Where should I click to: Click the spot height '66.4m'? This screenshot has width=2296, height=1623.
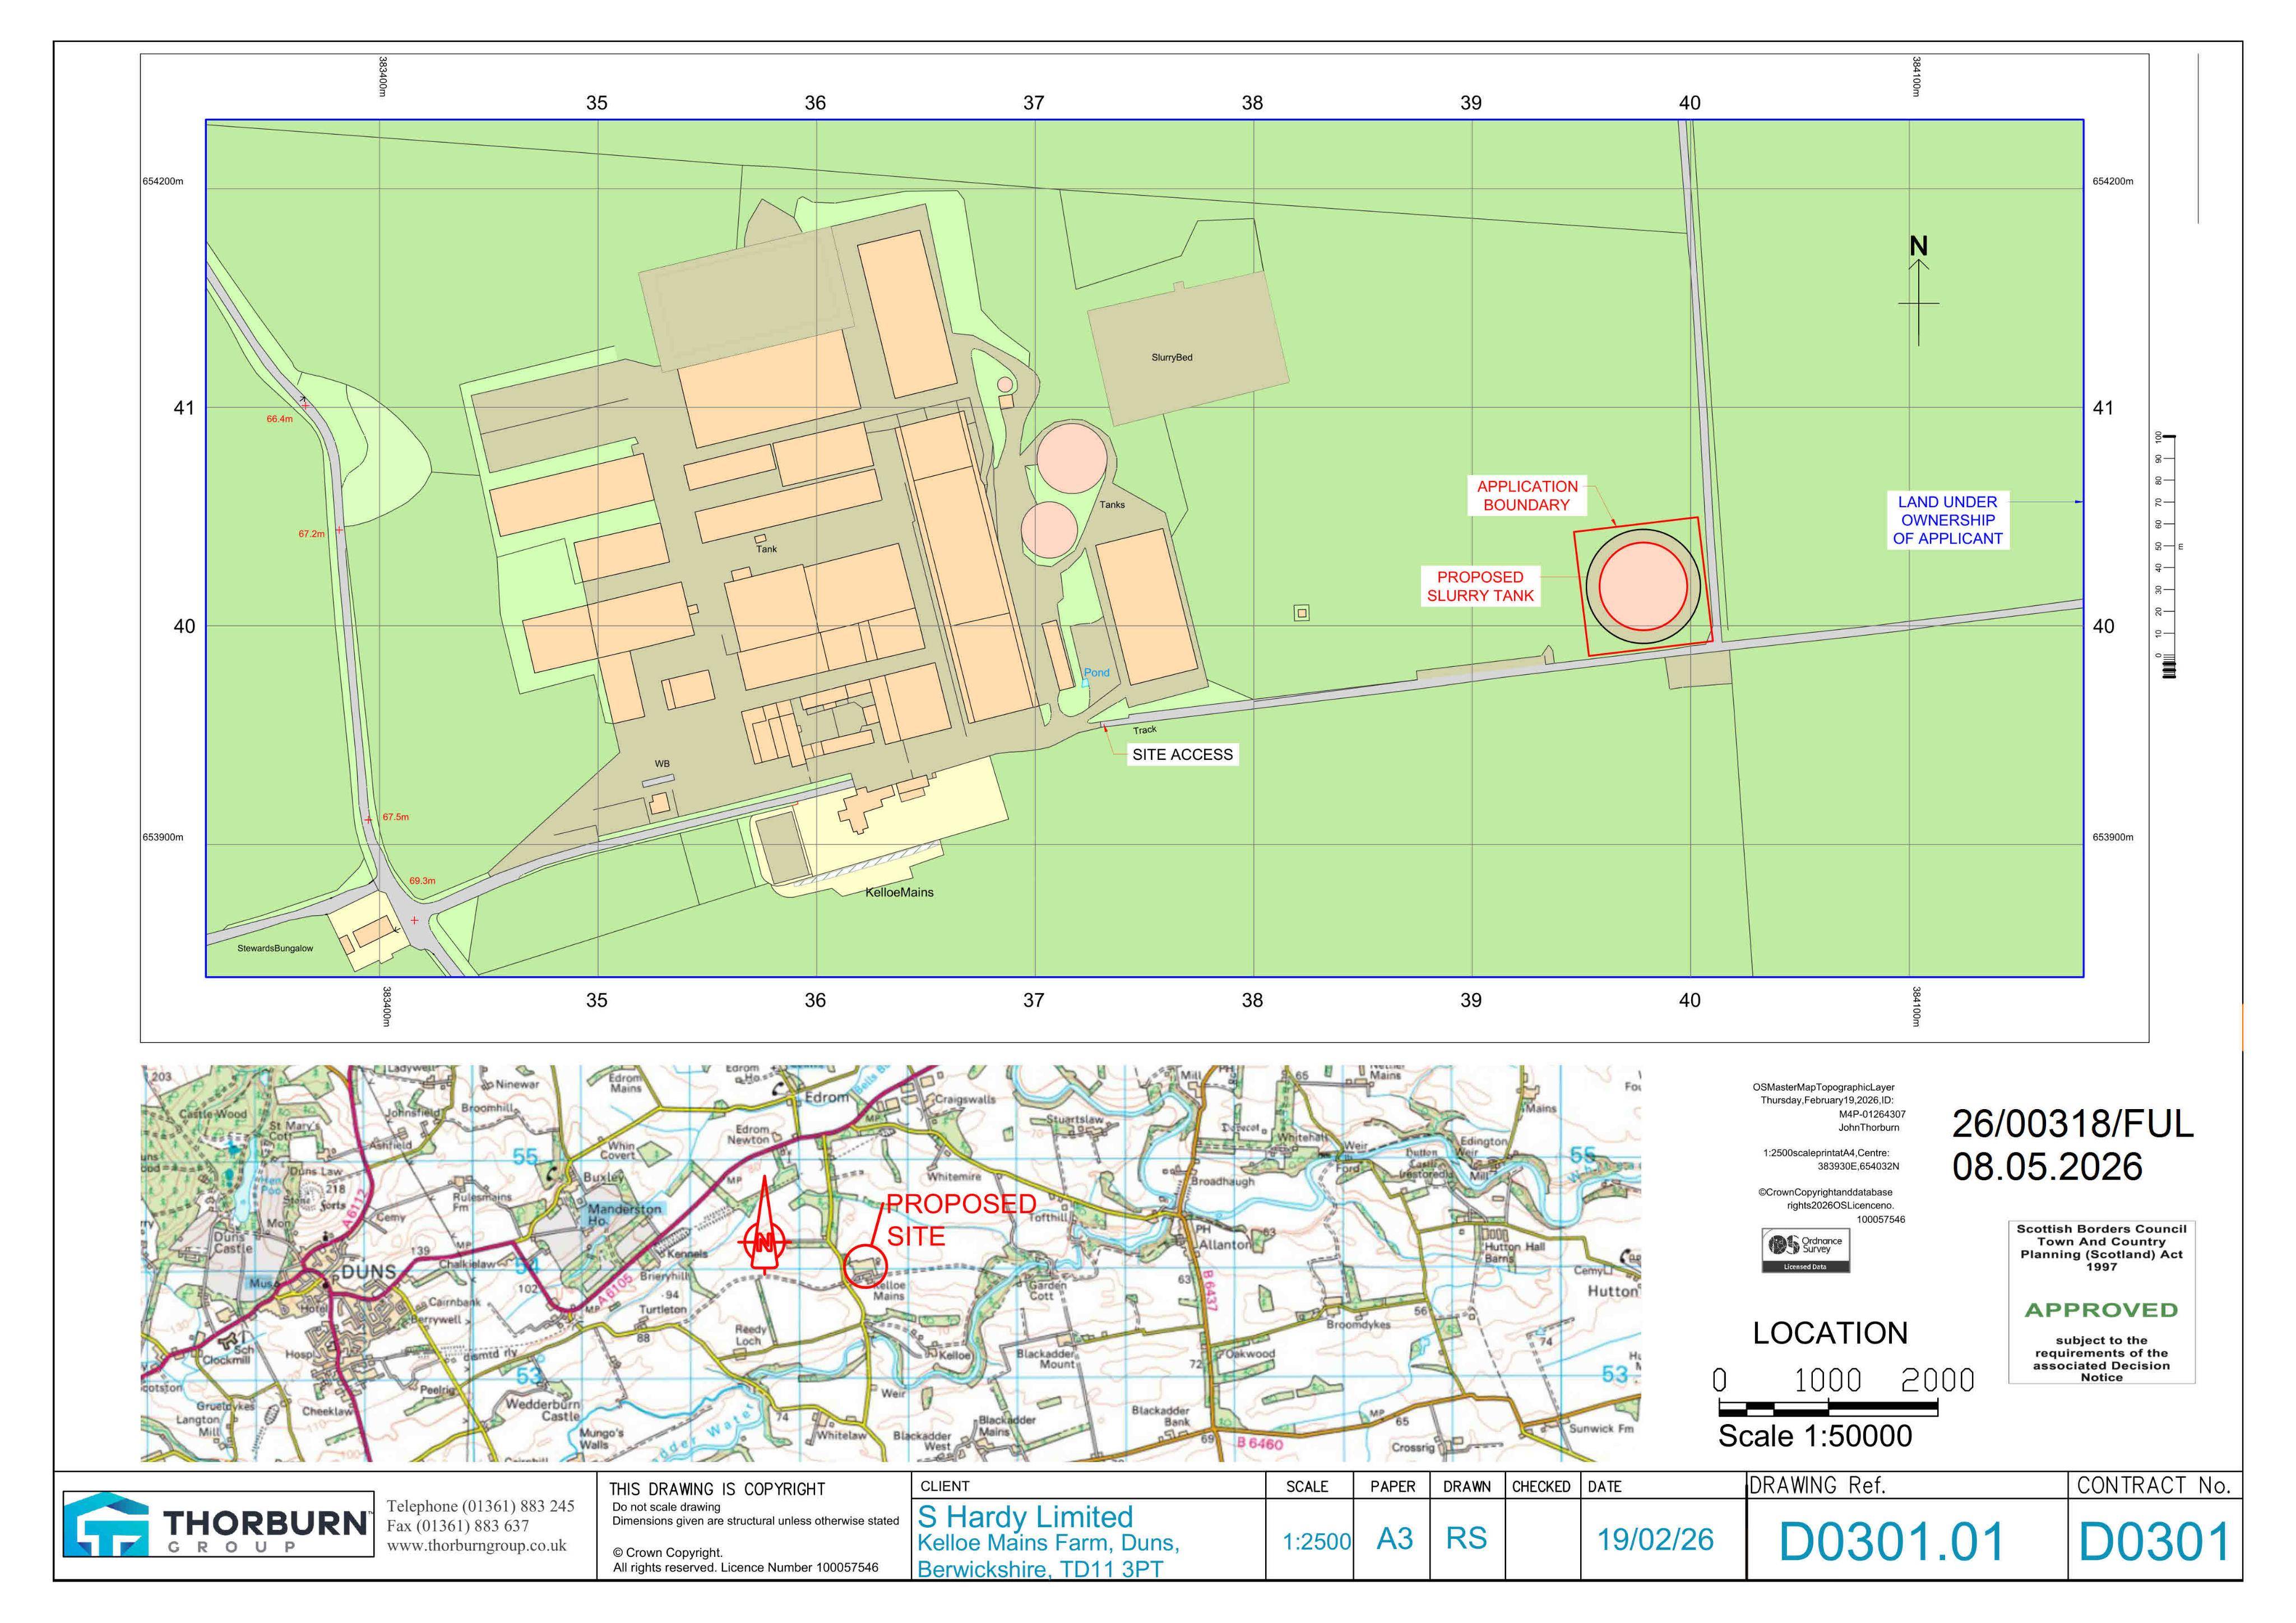pos(279,419)
